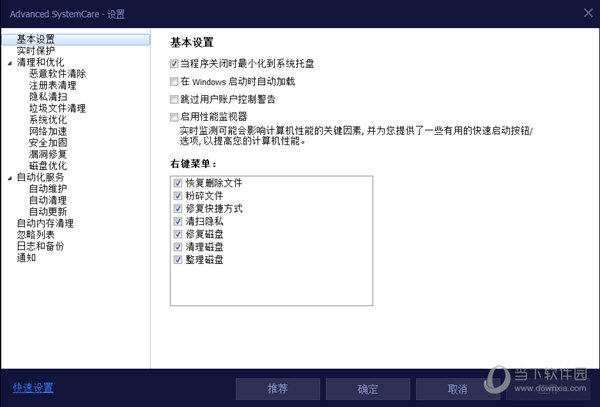Open 自动更新 settings
The height and width of the screenshot is (407, 600).
click(48, 211)
